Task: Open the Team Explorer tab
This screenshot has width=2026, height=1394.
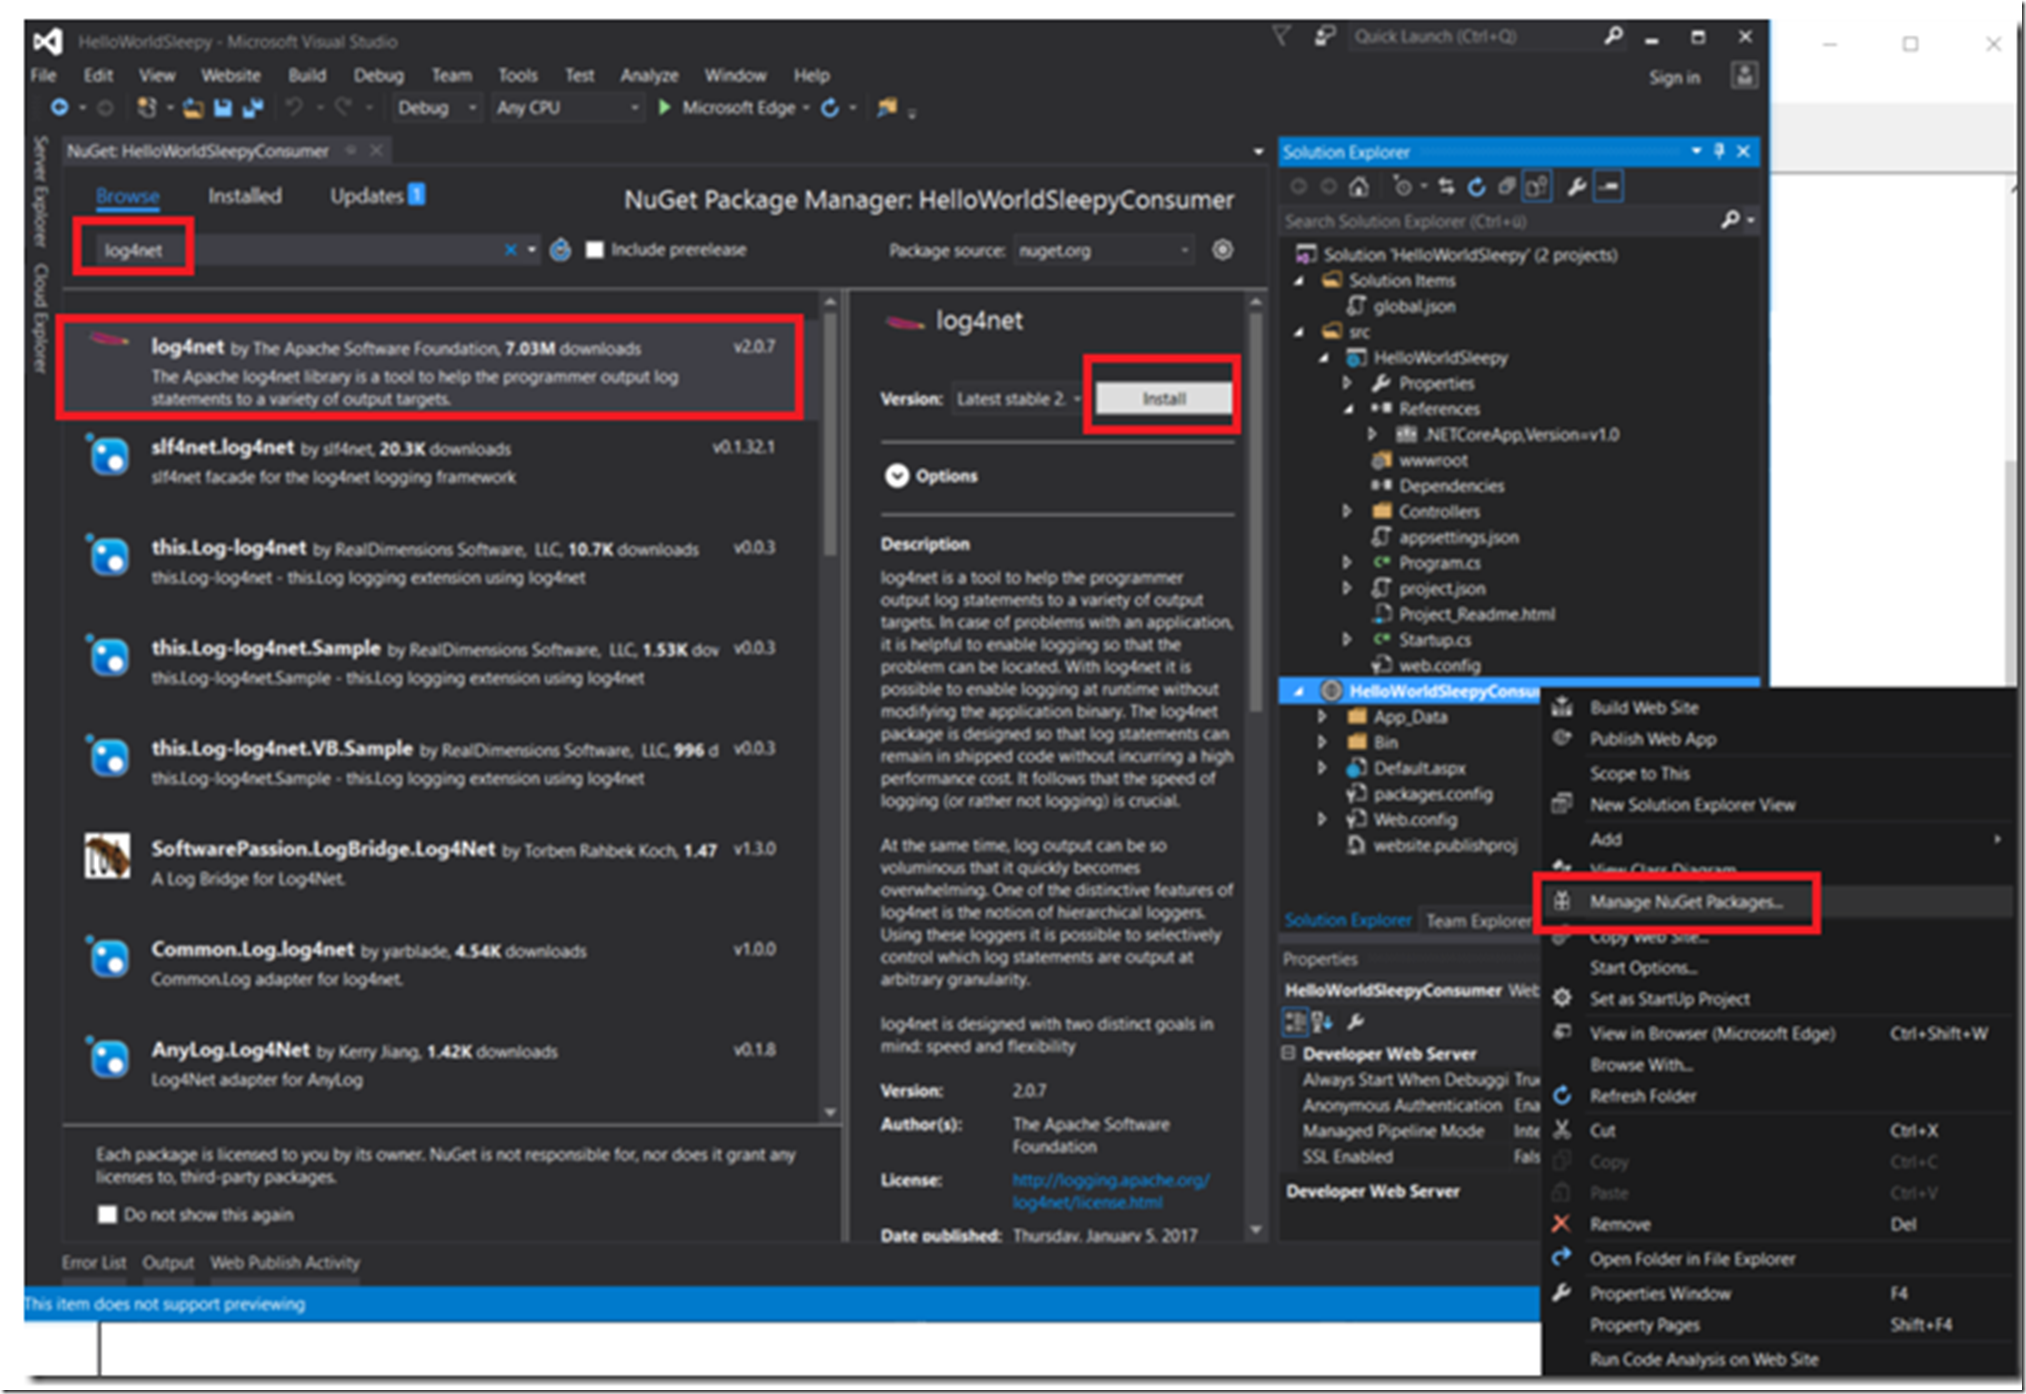Action: click(1477, 920)
